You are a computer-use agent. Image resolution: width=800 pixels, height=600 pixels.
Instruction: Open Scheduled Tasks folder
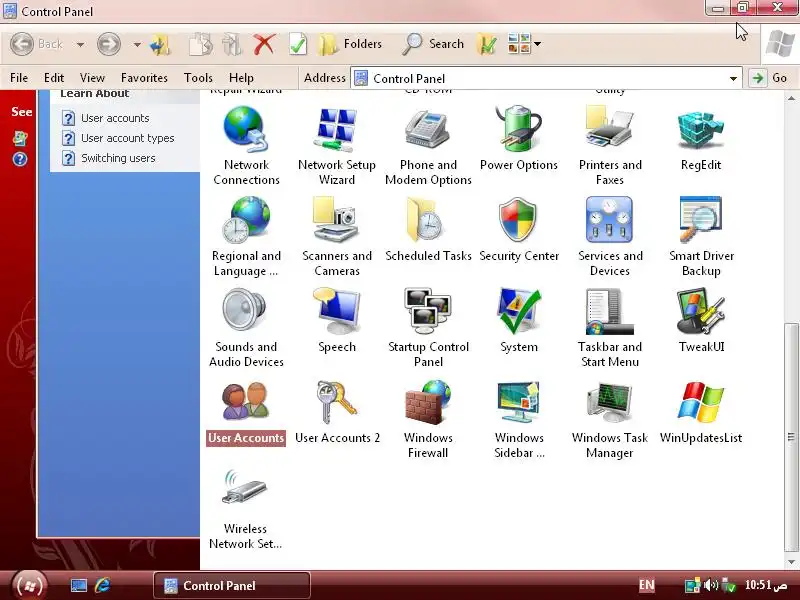coord(428,229)
